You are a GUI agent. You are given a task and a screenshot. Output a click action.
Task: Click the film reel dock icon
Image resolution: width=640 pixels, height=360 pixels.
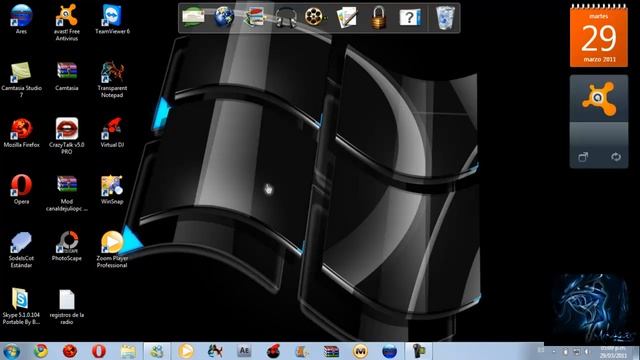click(x=315, y=18)
